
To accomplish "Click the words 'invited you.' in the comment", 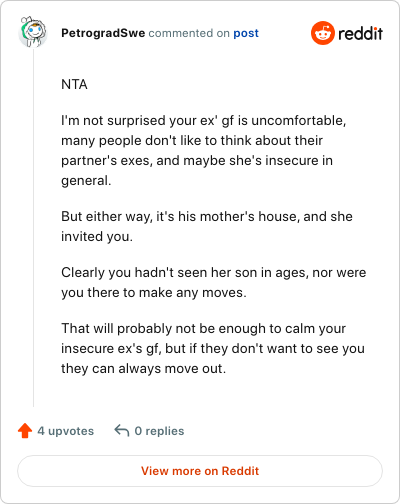I will (x=97, y=236).
